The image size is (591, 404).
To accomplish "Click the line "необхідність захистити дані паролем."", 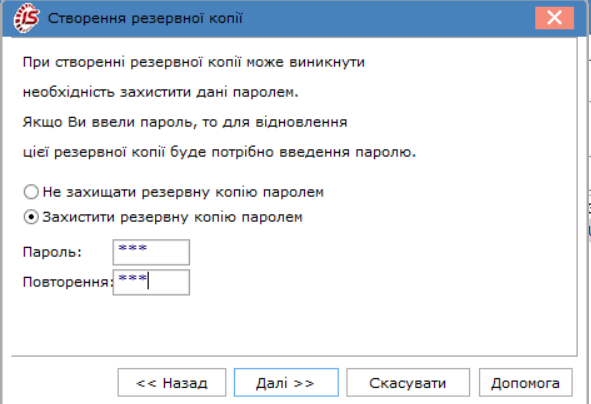I will pos(161,92).
